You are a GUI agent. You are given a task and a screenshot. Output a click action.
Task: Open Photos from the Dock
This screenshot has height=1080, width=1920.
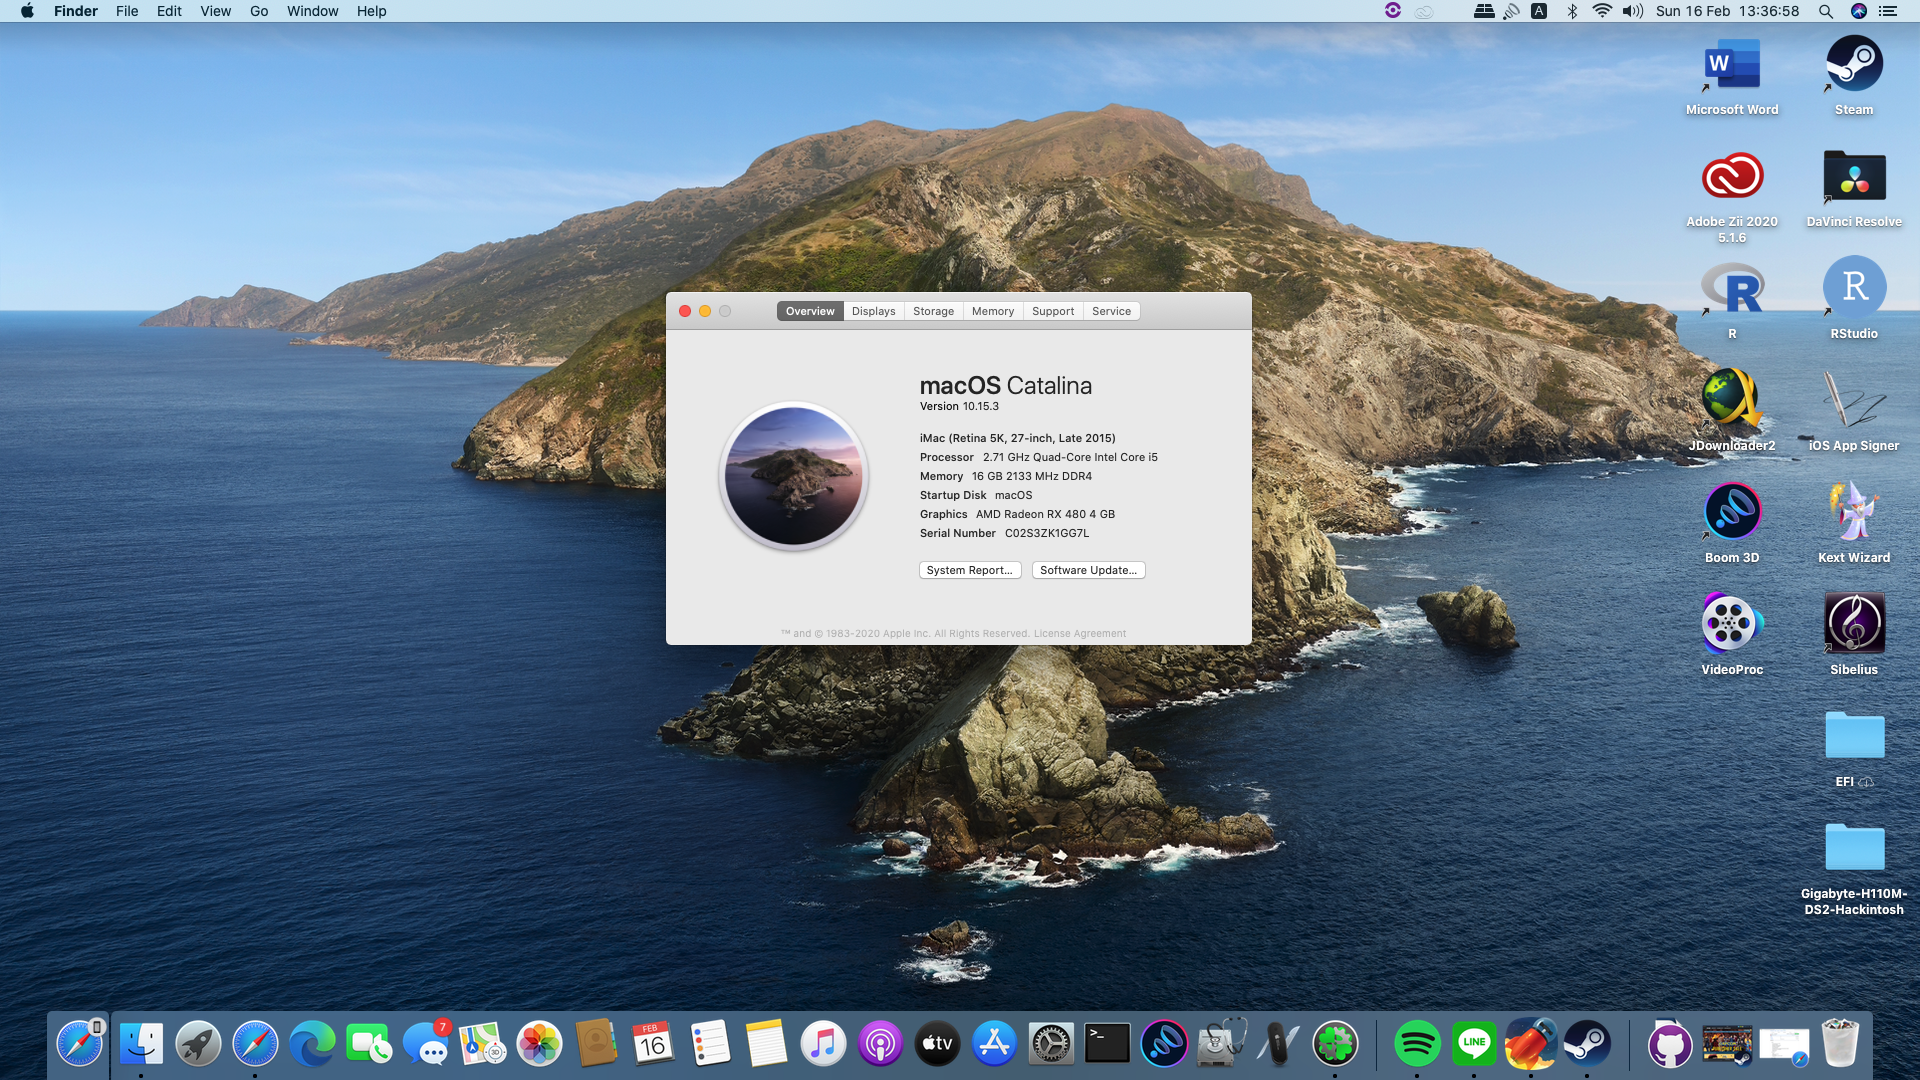pos(539,1044)
